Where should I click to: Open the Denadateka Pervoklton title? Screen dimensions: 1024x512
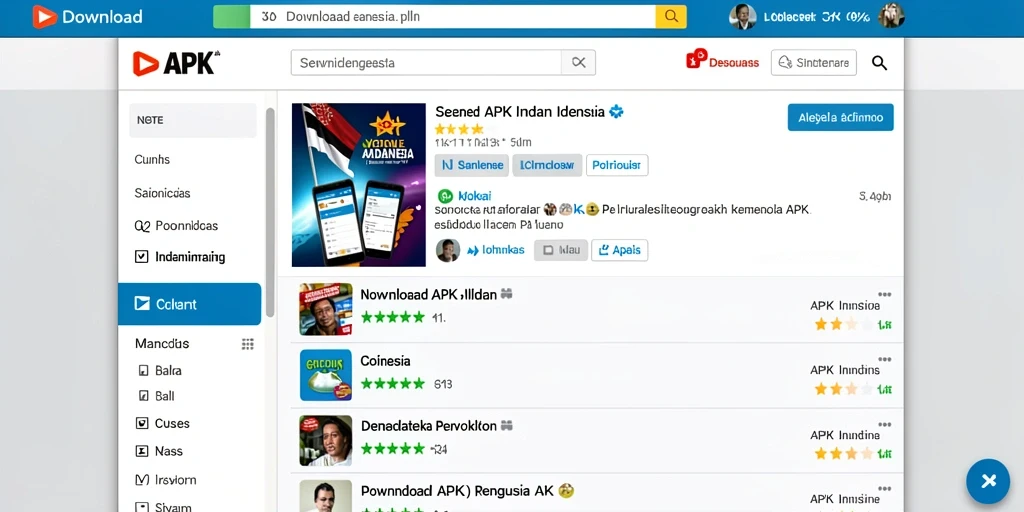click(428, 426)
